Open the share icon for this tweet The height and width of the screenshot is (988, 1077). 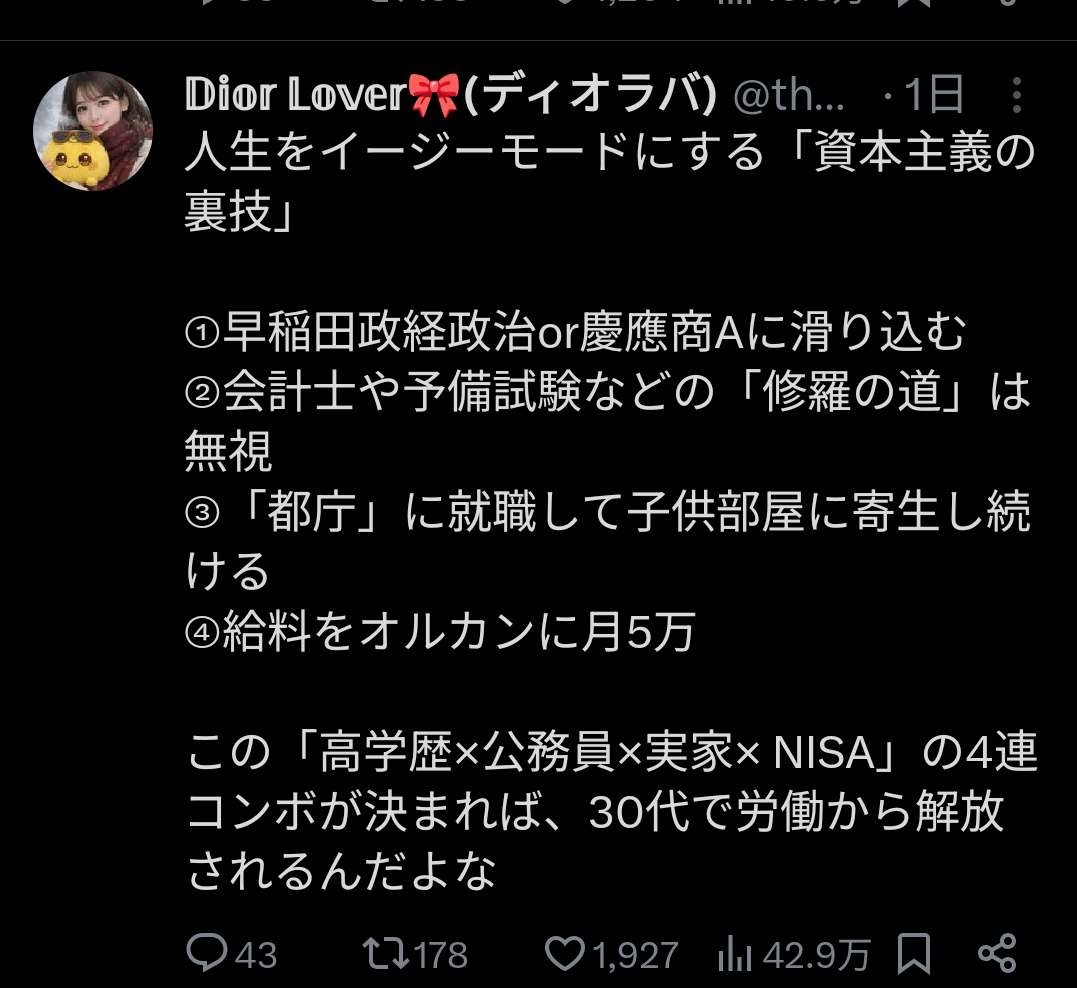tap(997, 954)
